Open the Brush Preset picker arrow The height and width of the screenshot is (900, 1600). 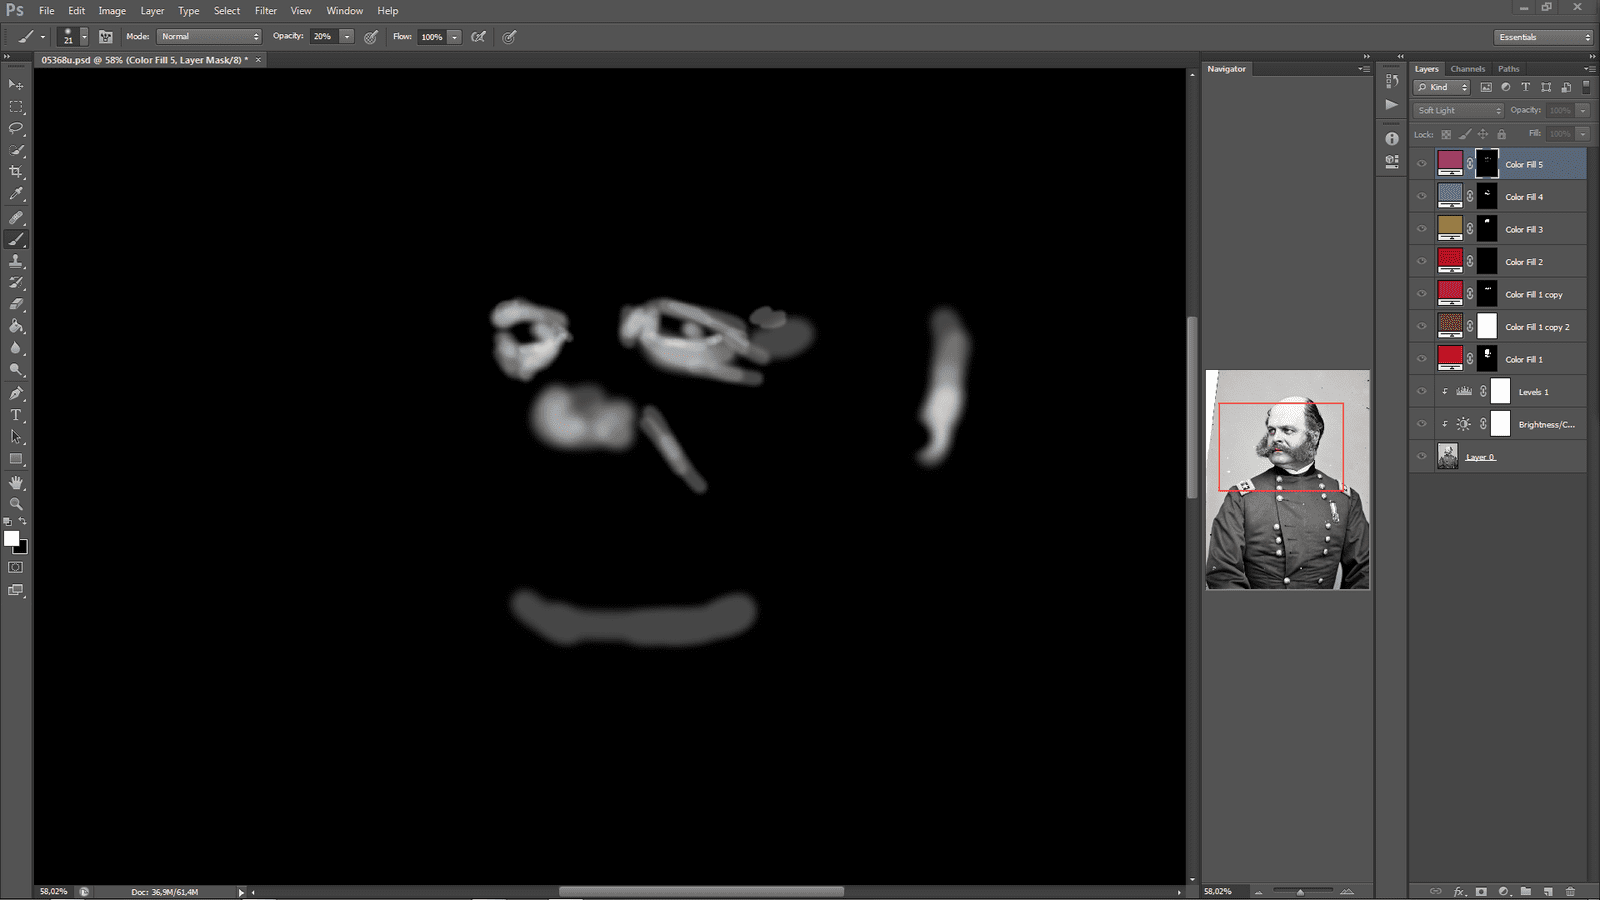[84, 37]
